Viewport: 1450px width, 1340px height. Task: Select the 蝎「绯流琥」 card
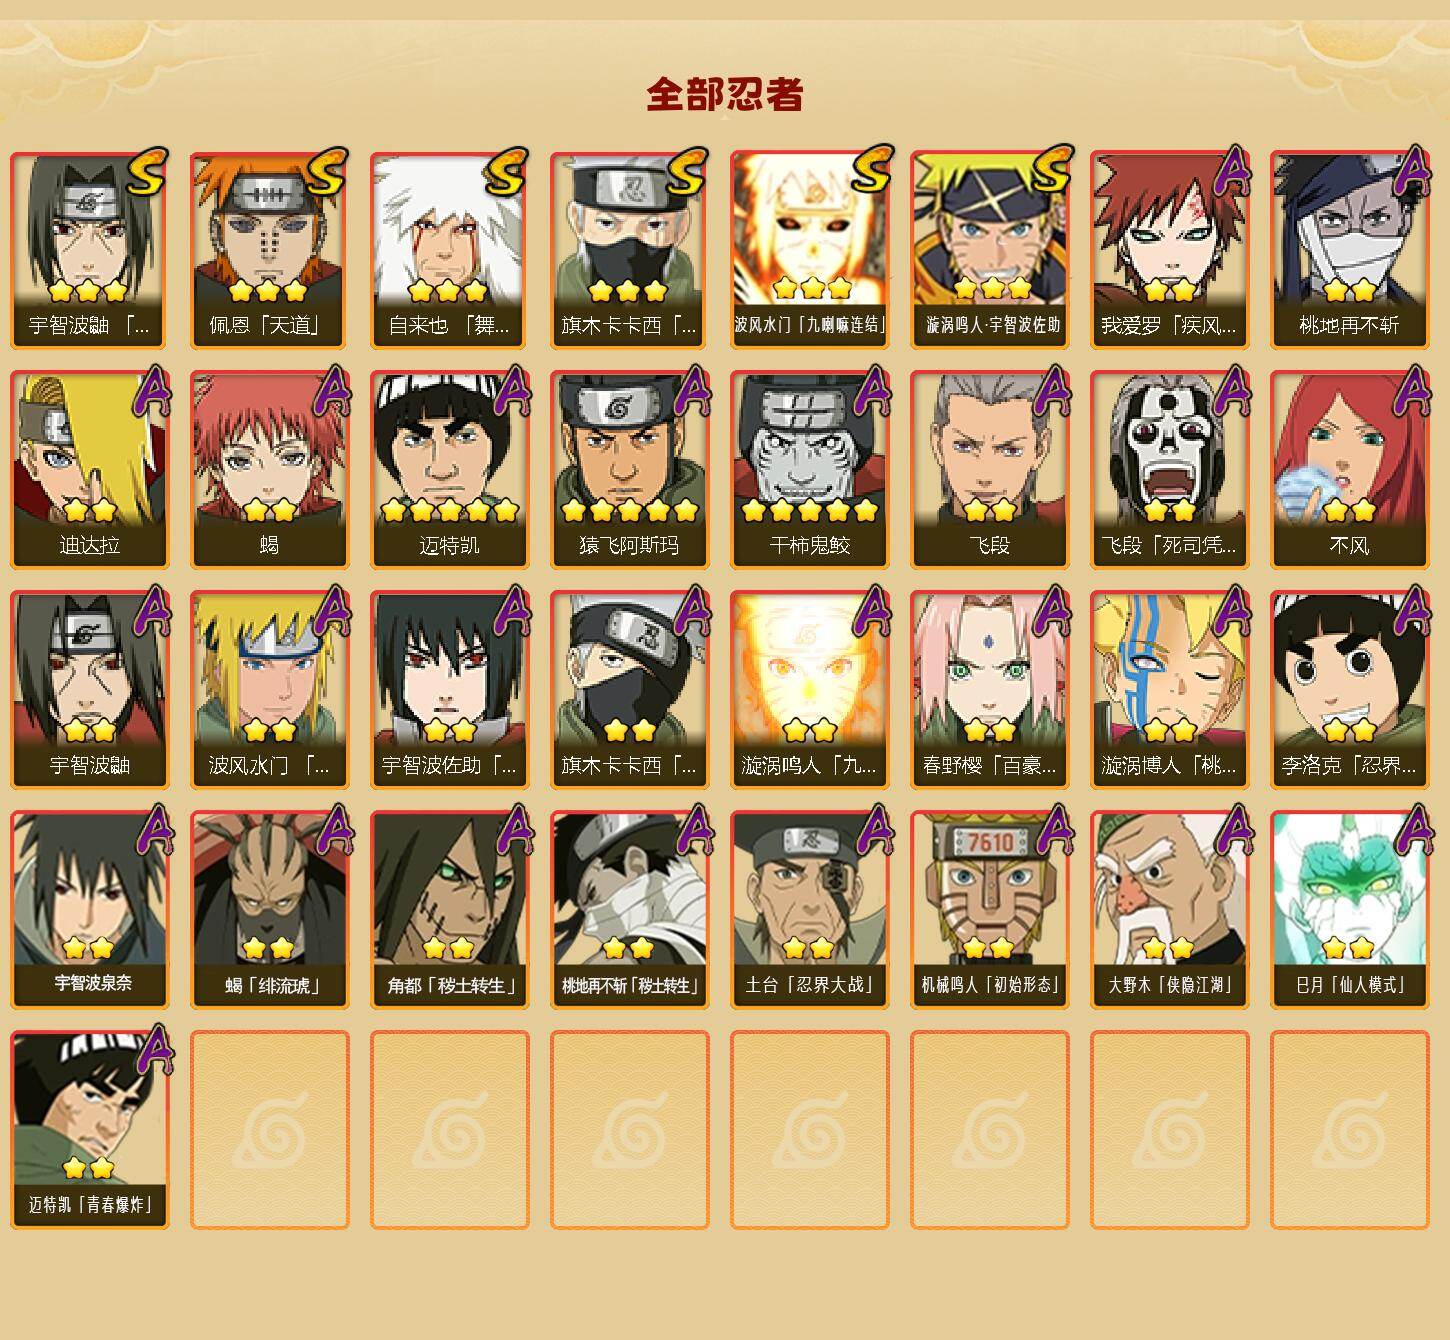tap(270, 910)
